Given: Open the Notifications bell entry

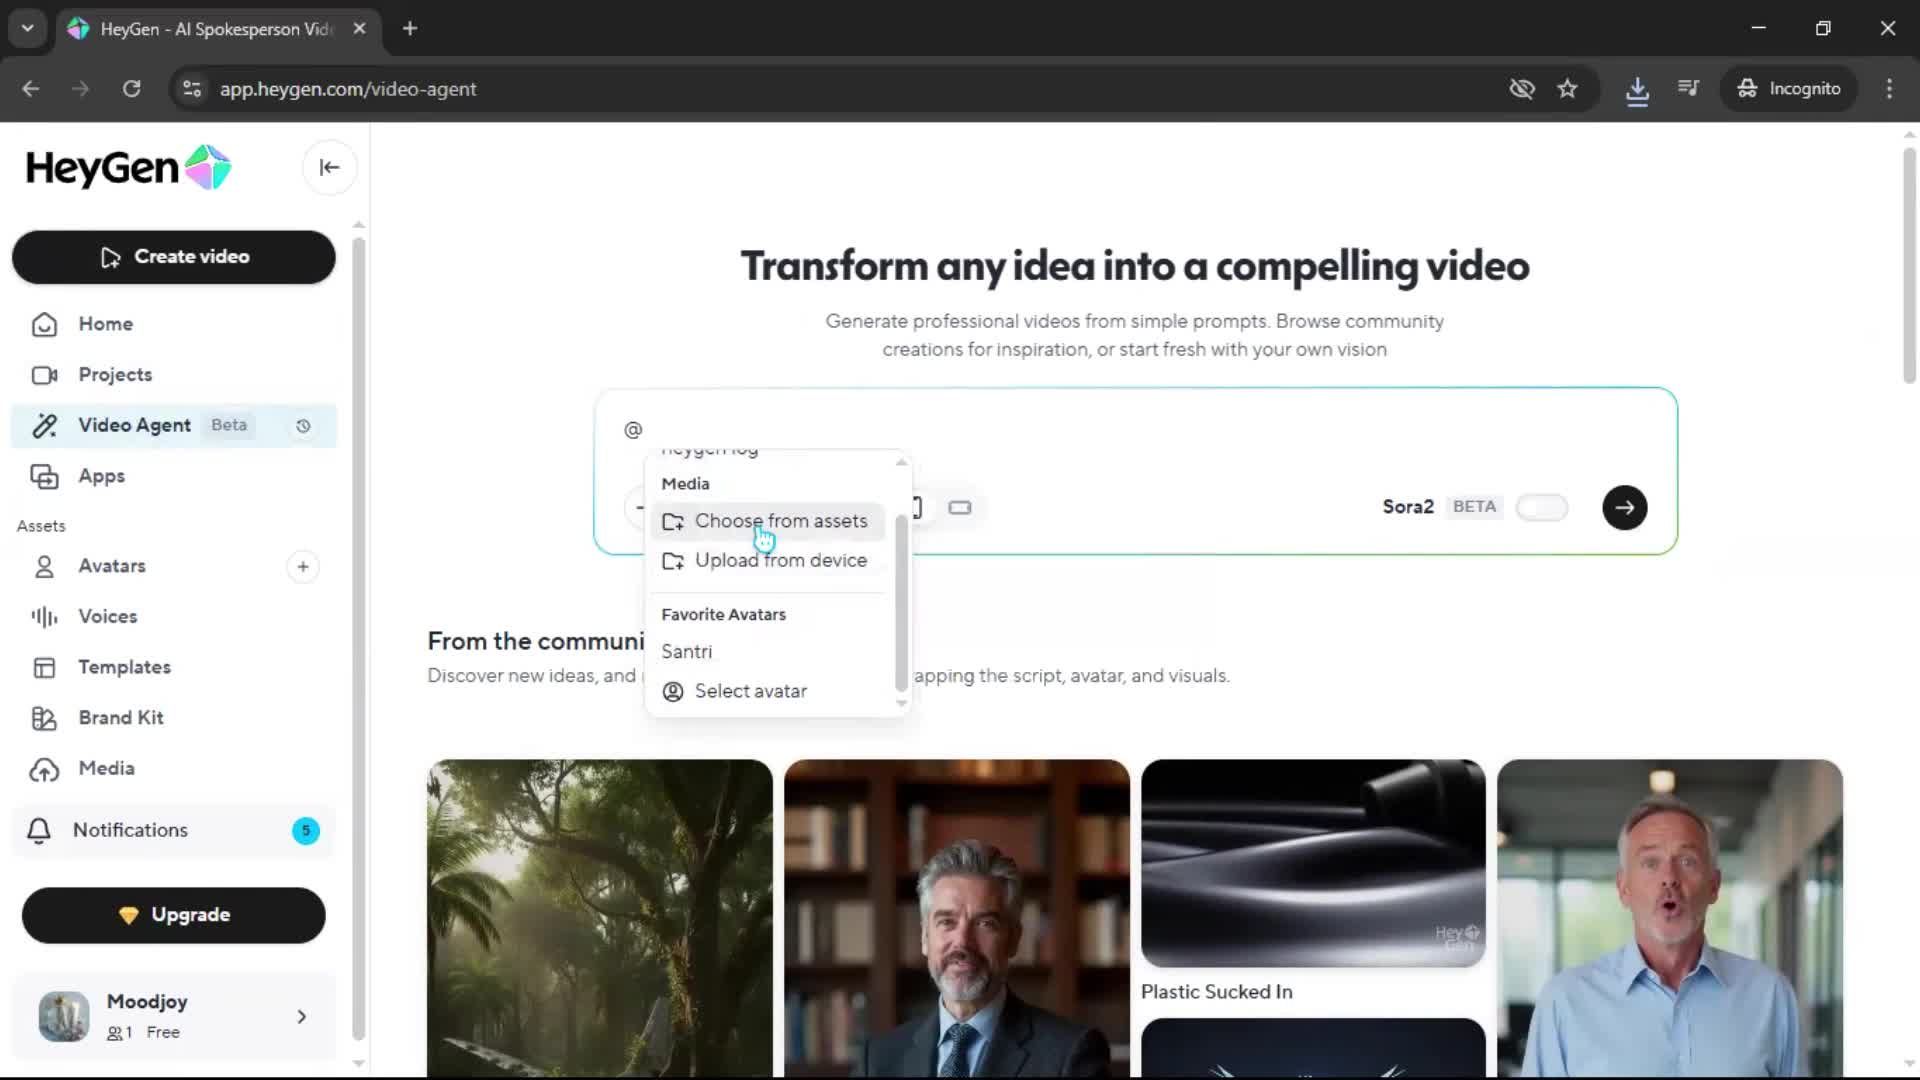Looking at the screenshot, I should pyautogui.click(x=130, y=830).
